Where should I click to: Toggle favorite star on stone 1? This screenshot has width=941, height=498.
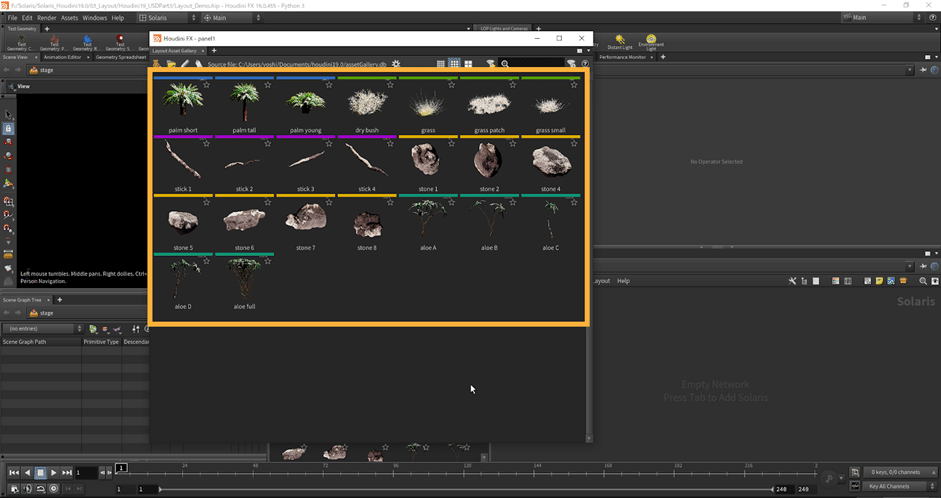(451, 143)
